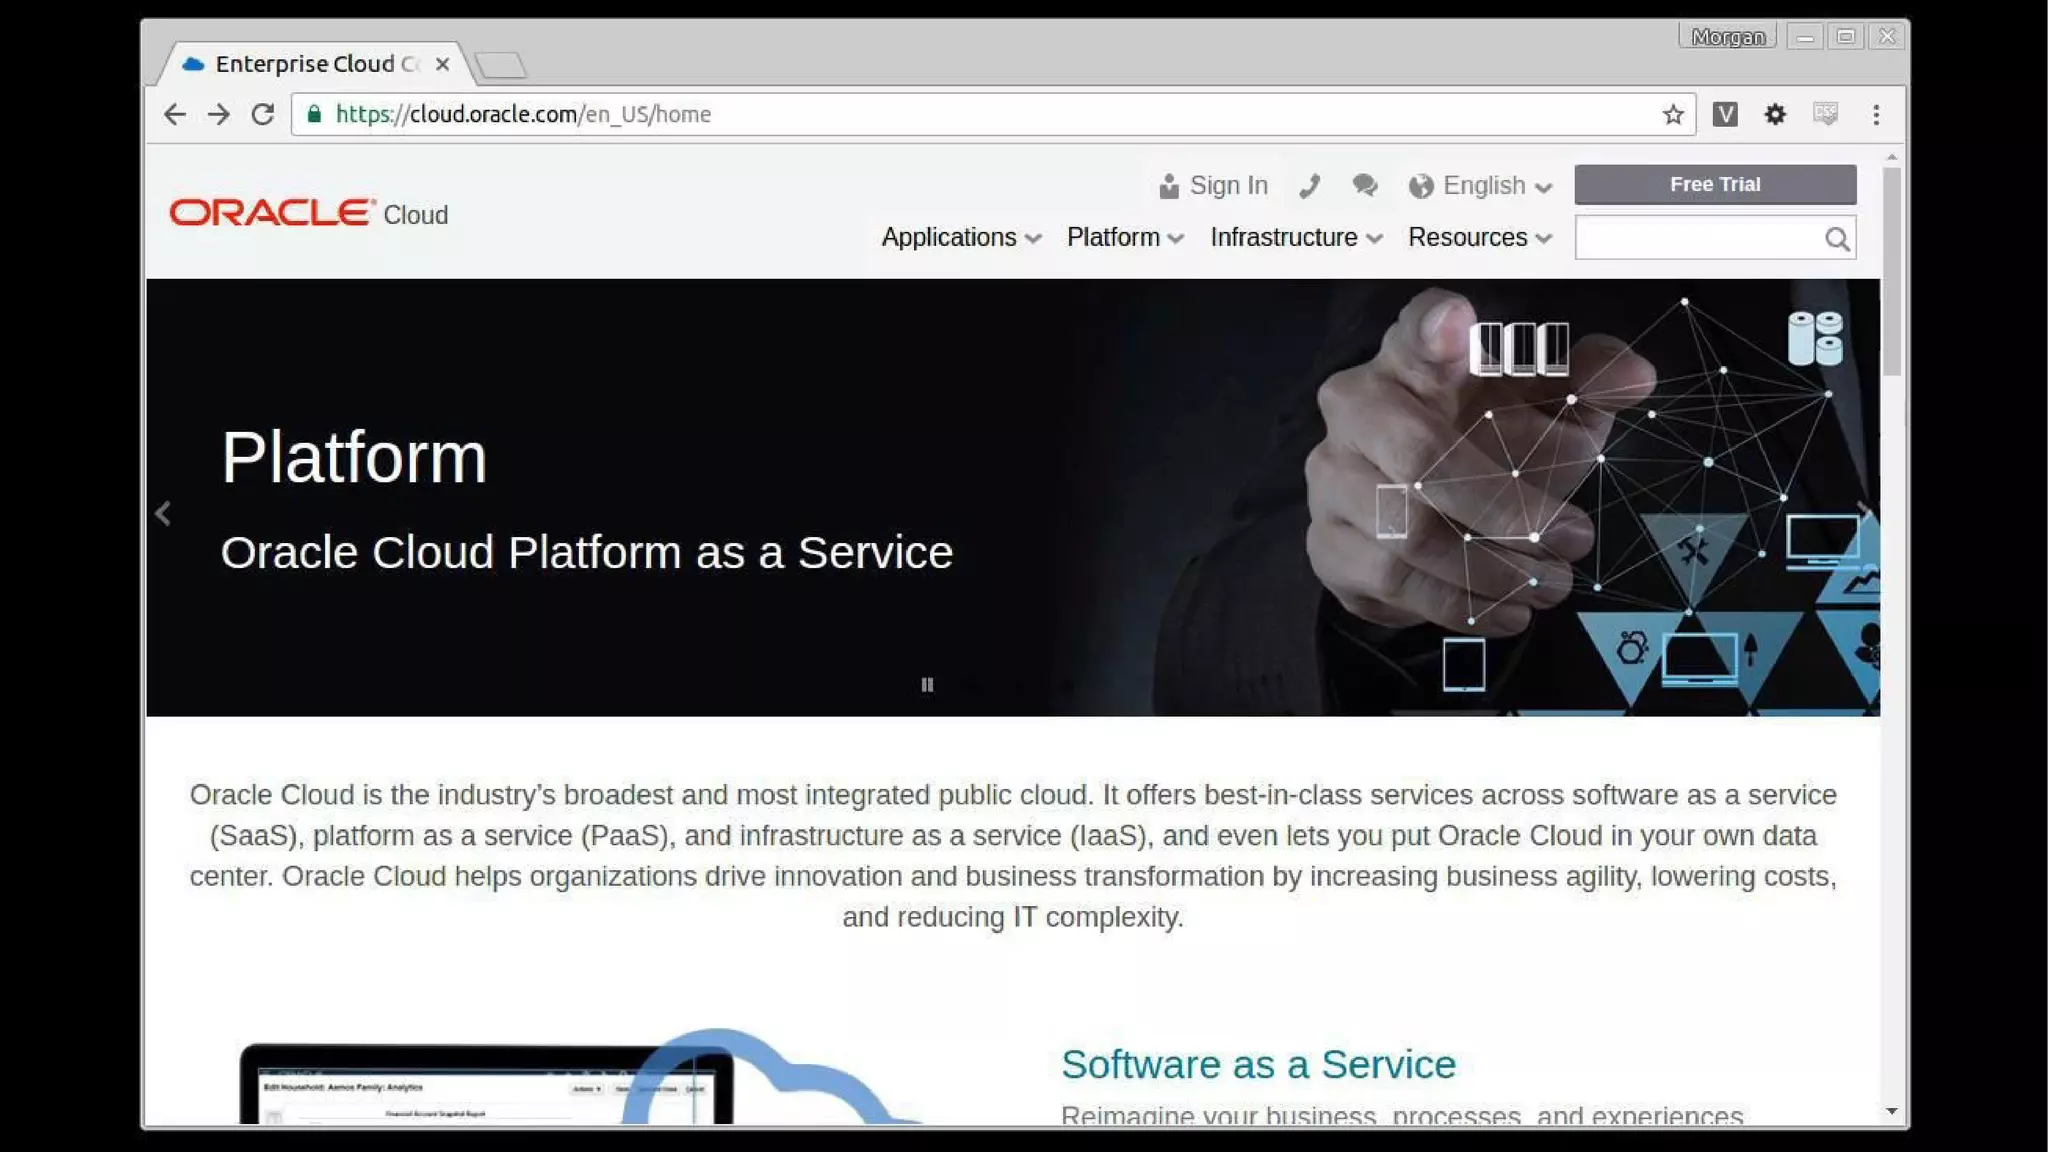Image resolution: width=2048 pixels, height=1152 pixels.
Task: Click the Morgan profile button
Action: click(1727, 37)
